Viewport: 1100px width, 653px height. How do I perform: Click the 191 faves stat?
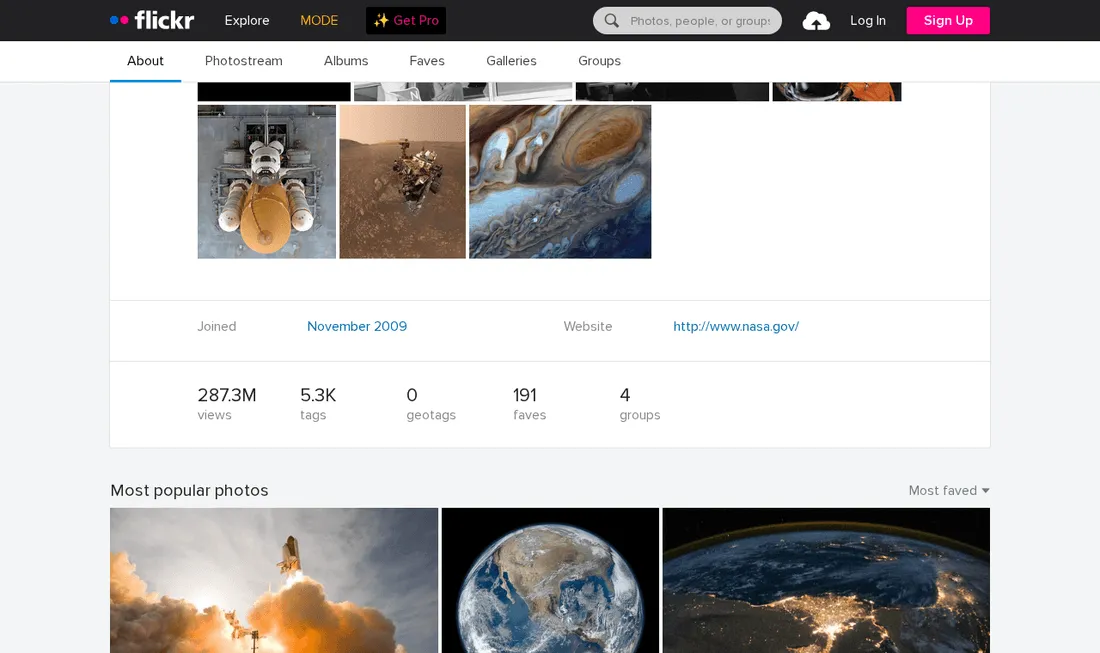[529, 404]
